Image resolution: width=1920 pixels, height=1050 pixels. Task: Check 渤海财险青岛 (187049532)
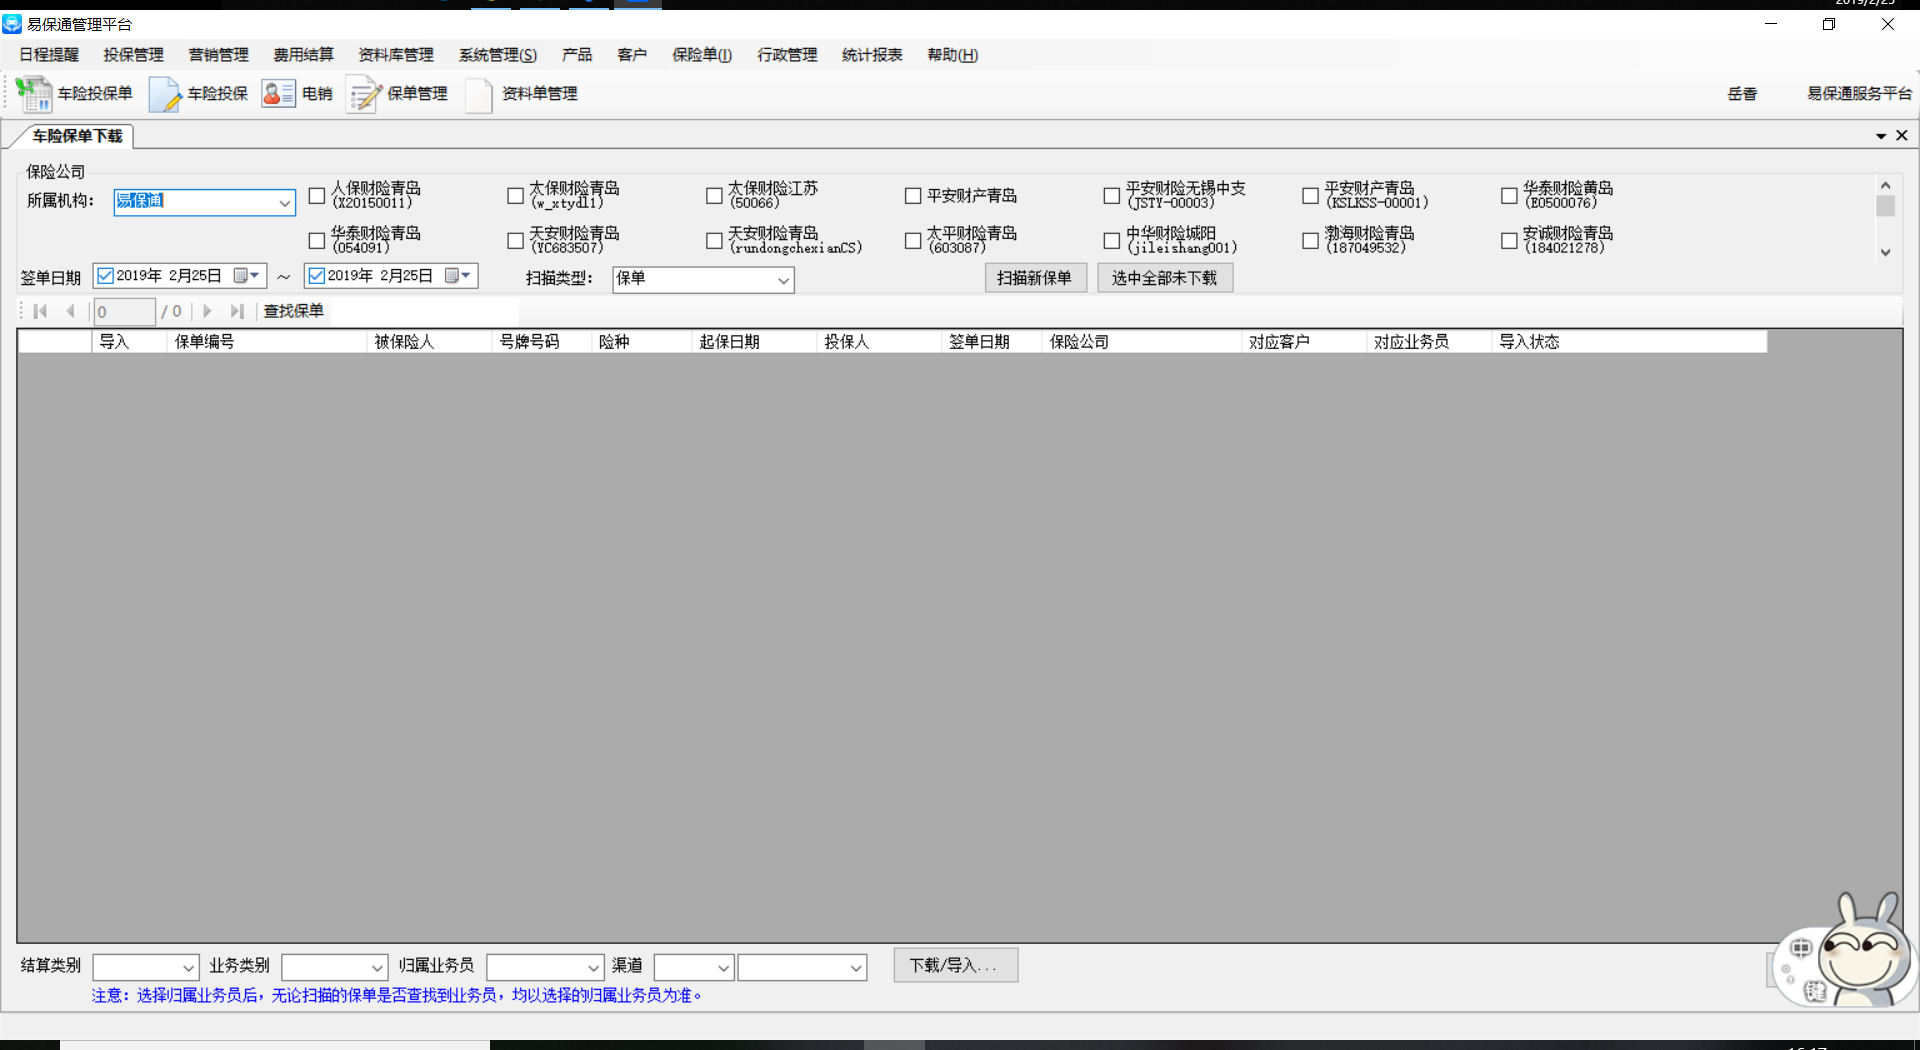[1310, 241]
